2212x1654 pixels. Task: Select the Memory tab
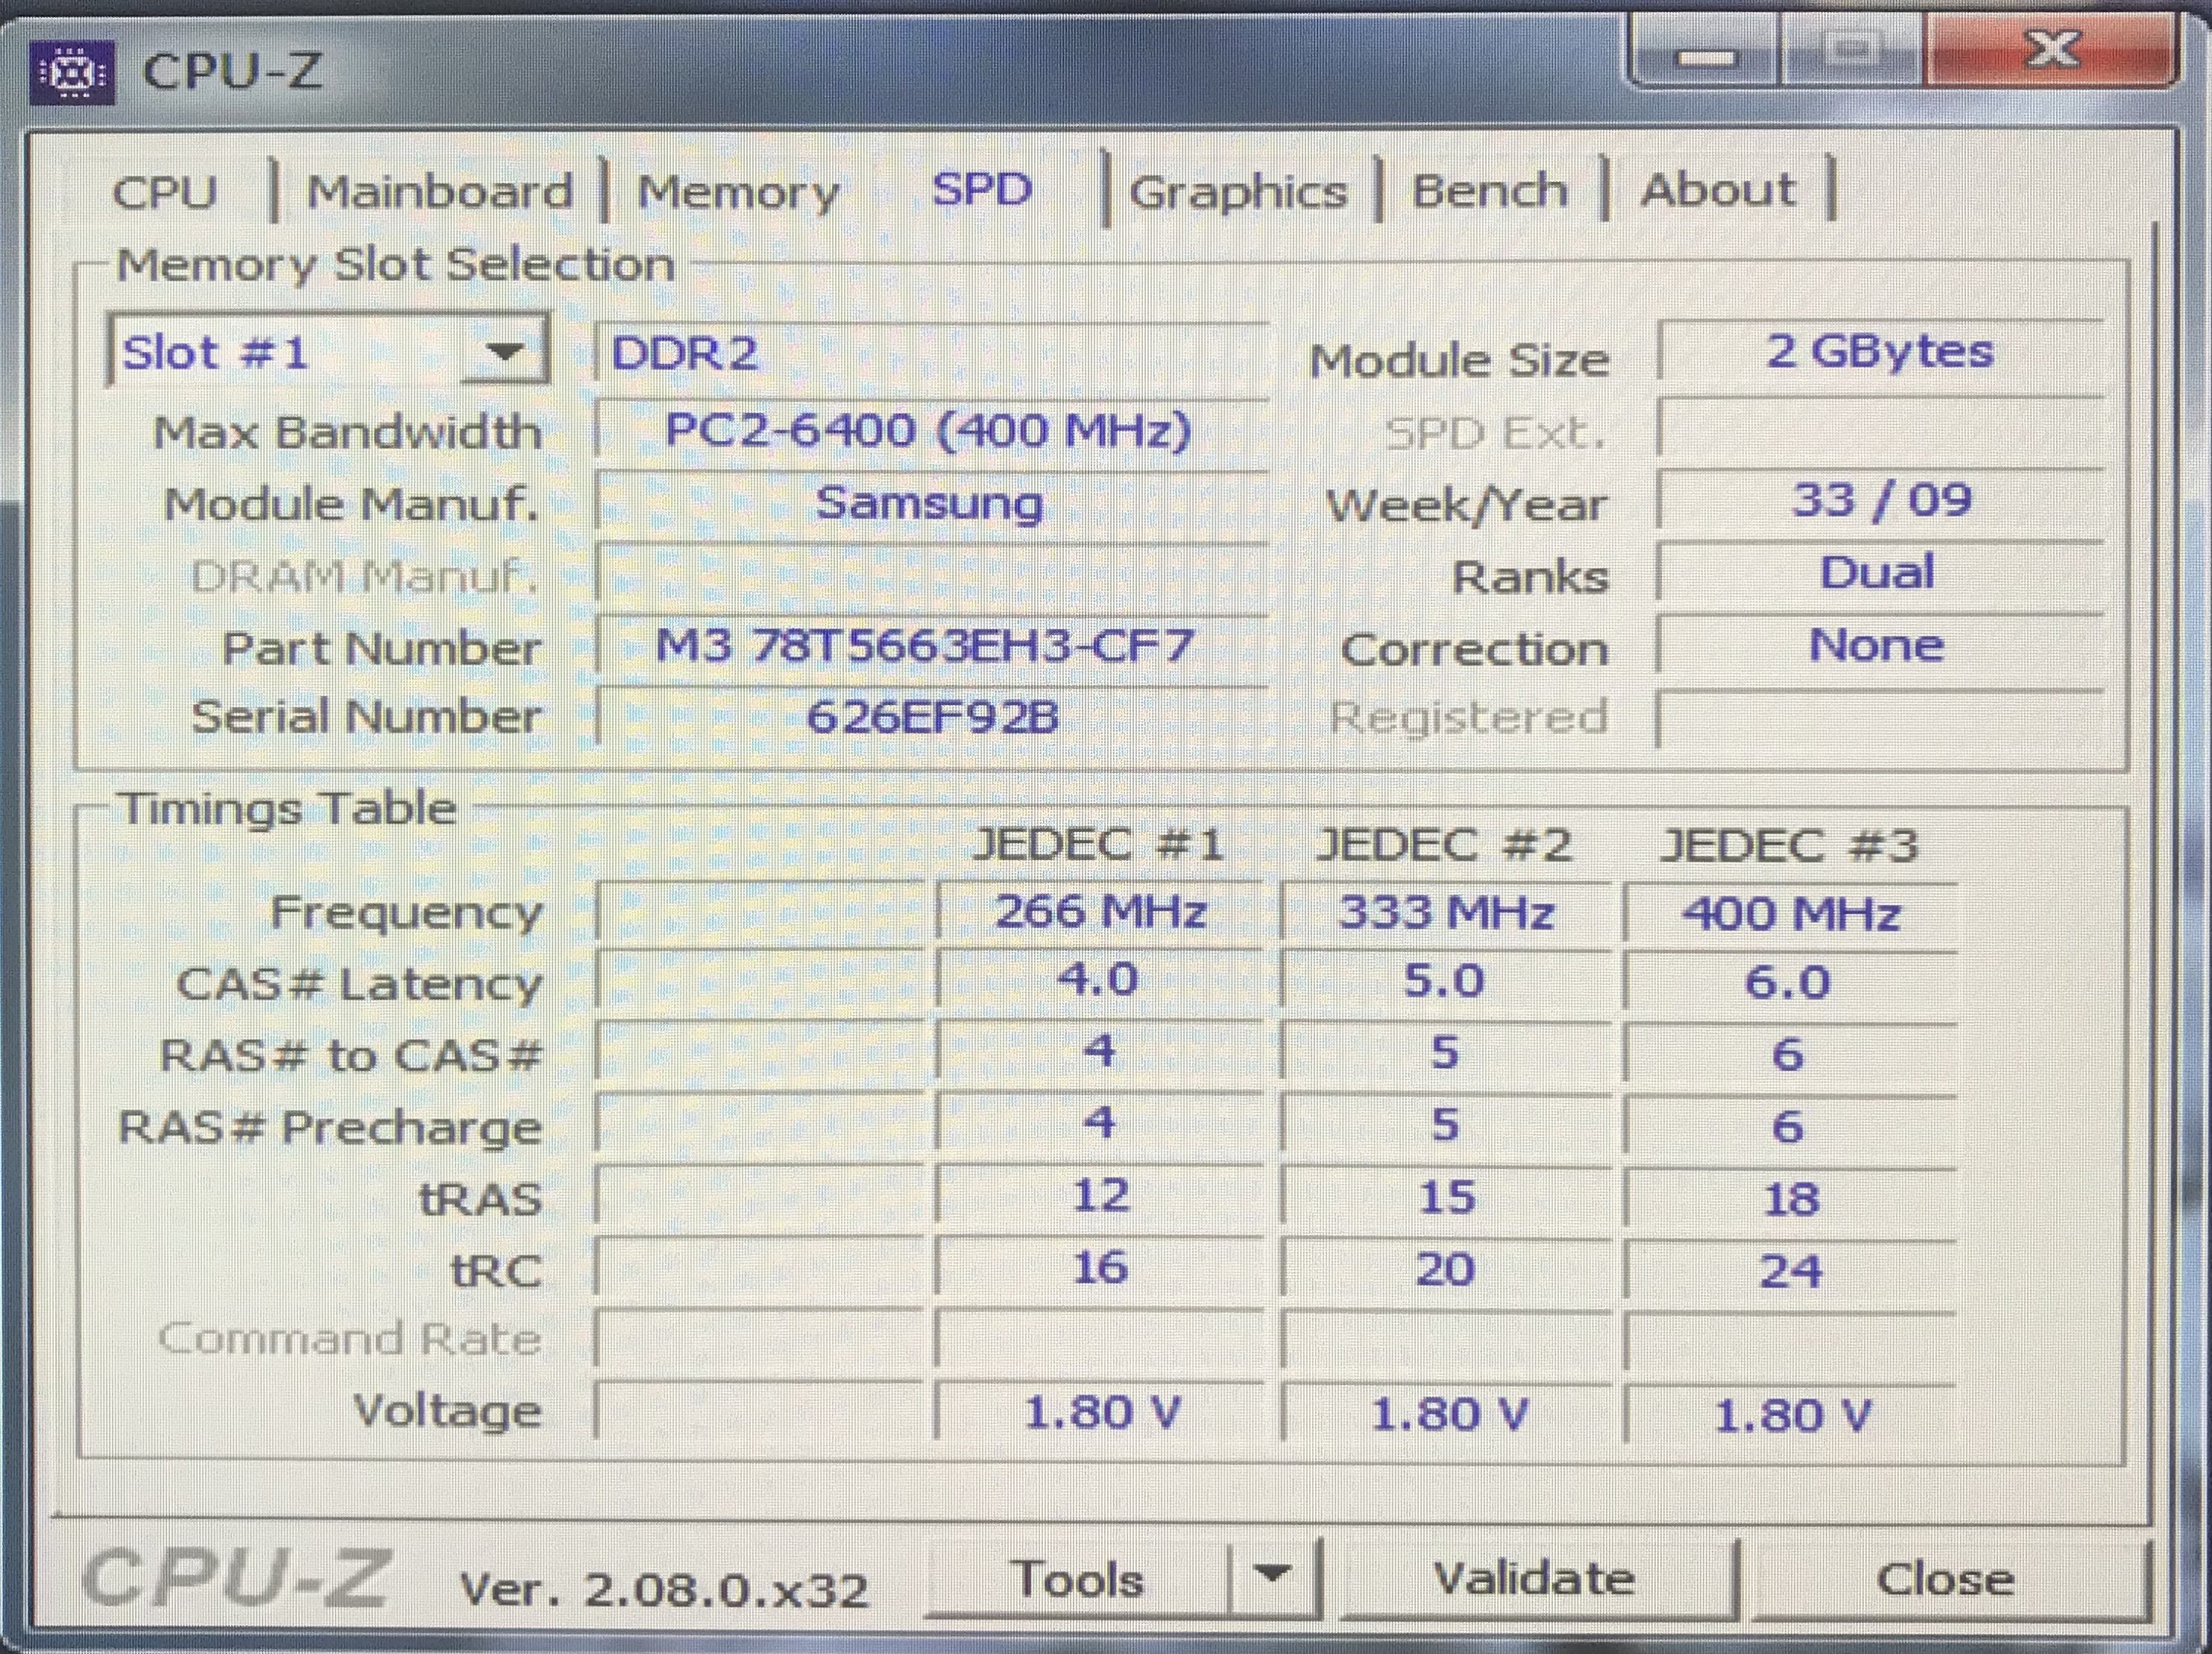(738, 192)
